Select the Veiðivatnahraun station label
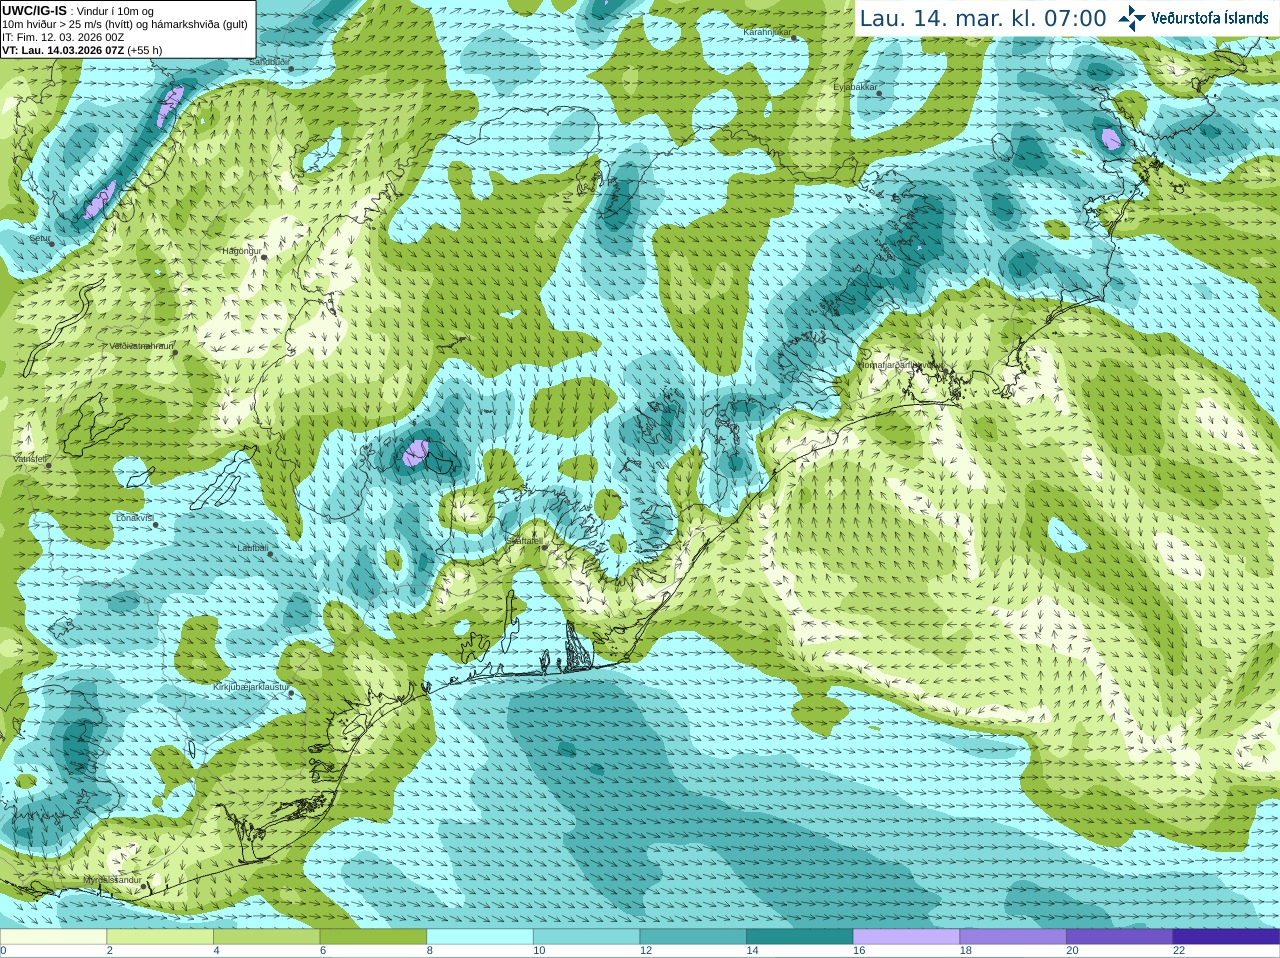The width and height of the screenshot is (1280, 958). 141,346
